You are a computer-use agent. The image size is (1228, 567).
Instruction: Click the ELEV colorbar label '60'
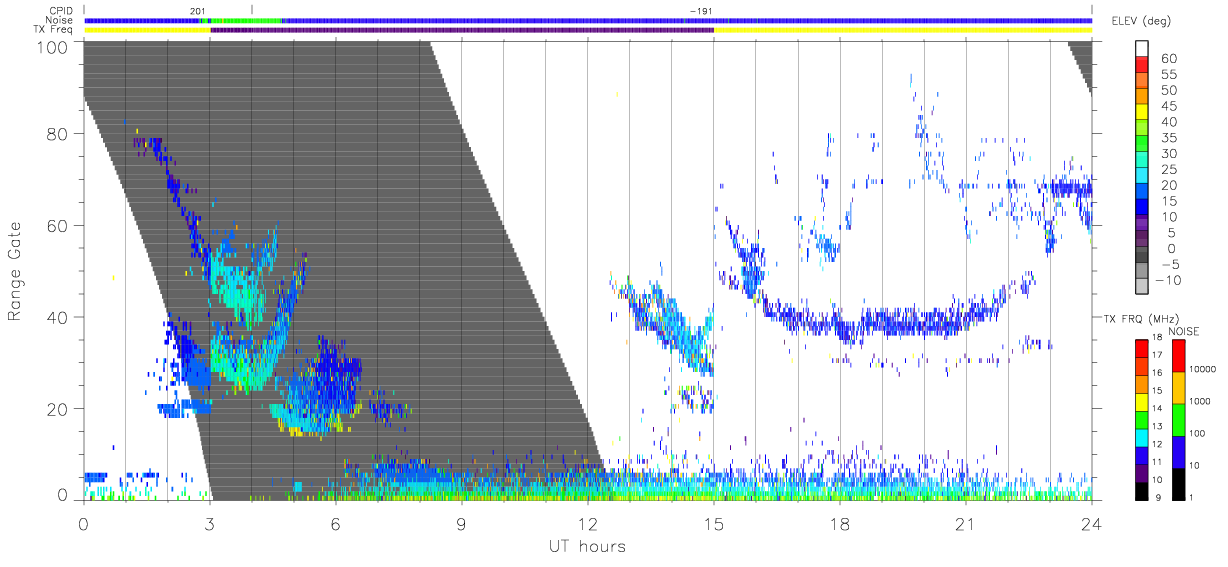click(x=1169, y=57)
